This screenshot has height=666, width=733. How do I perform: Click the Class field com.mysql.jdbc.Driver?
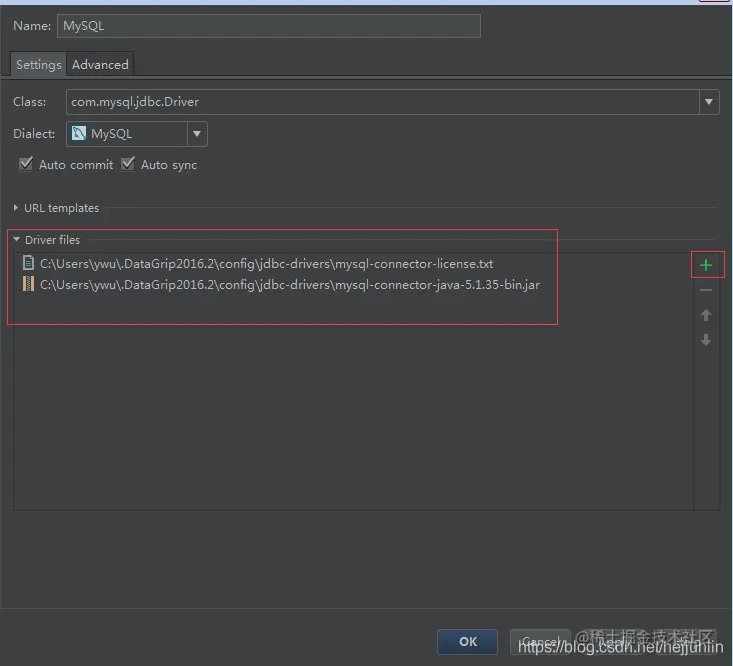(382, 102)
